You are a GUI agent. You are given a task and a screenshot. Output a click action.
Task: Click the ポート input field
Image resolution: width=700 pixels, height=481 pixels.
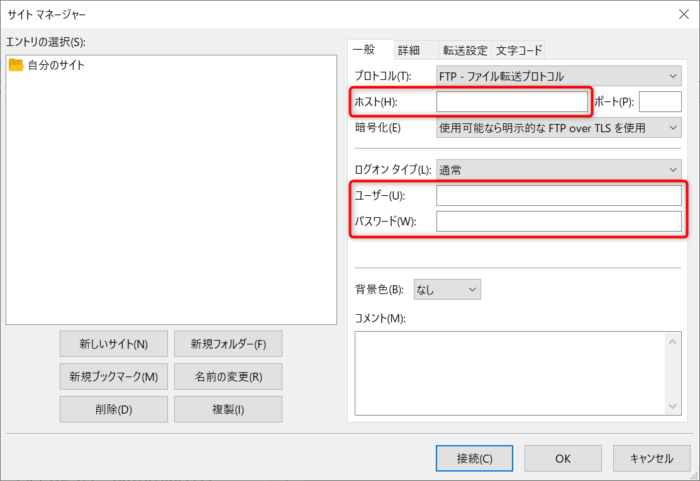coord(659,101)
